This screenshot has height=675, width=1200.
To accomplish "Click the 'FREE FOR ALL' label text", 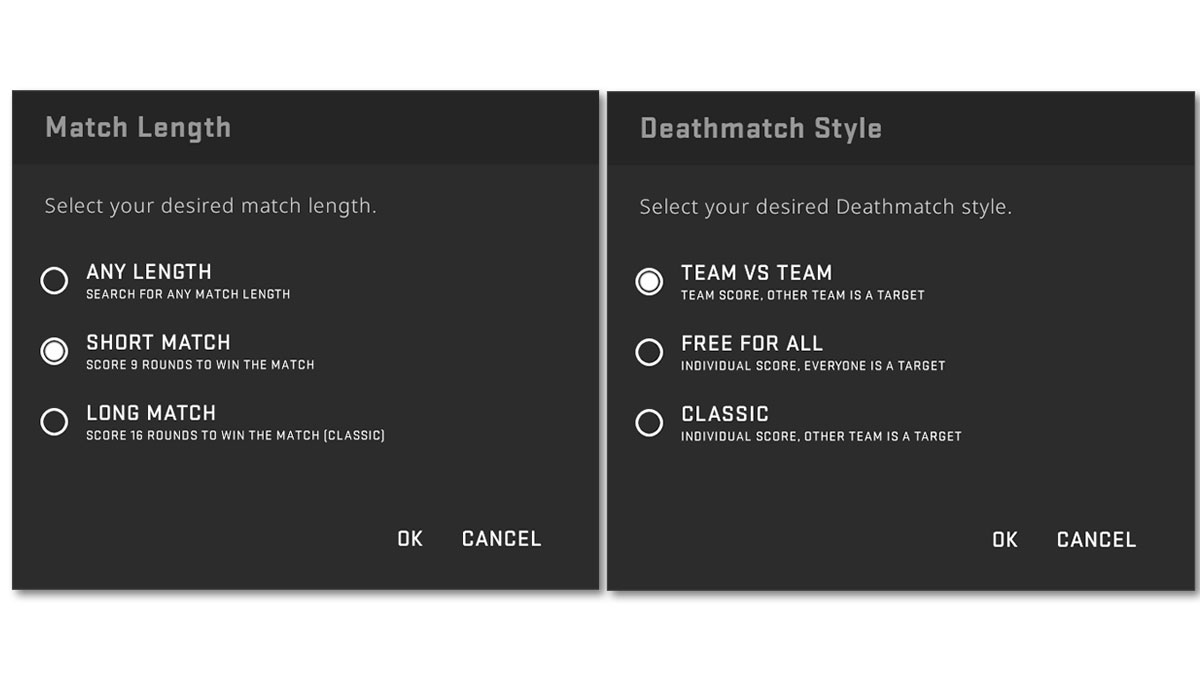I will pyautogui.click(x=752, y=343).
